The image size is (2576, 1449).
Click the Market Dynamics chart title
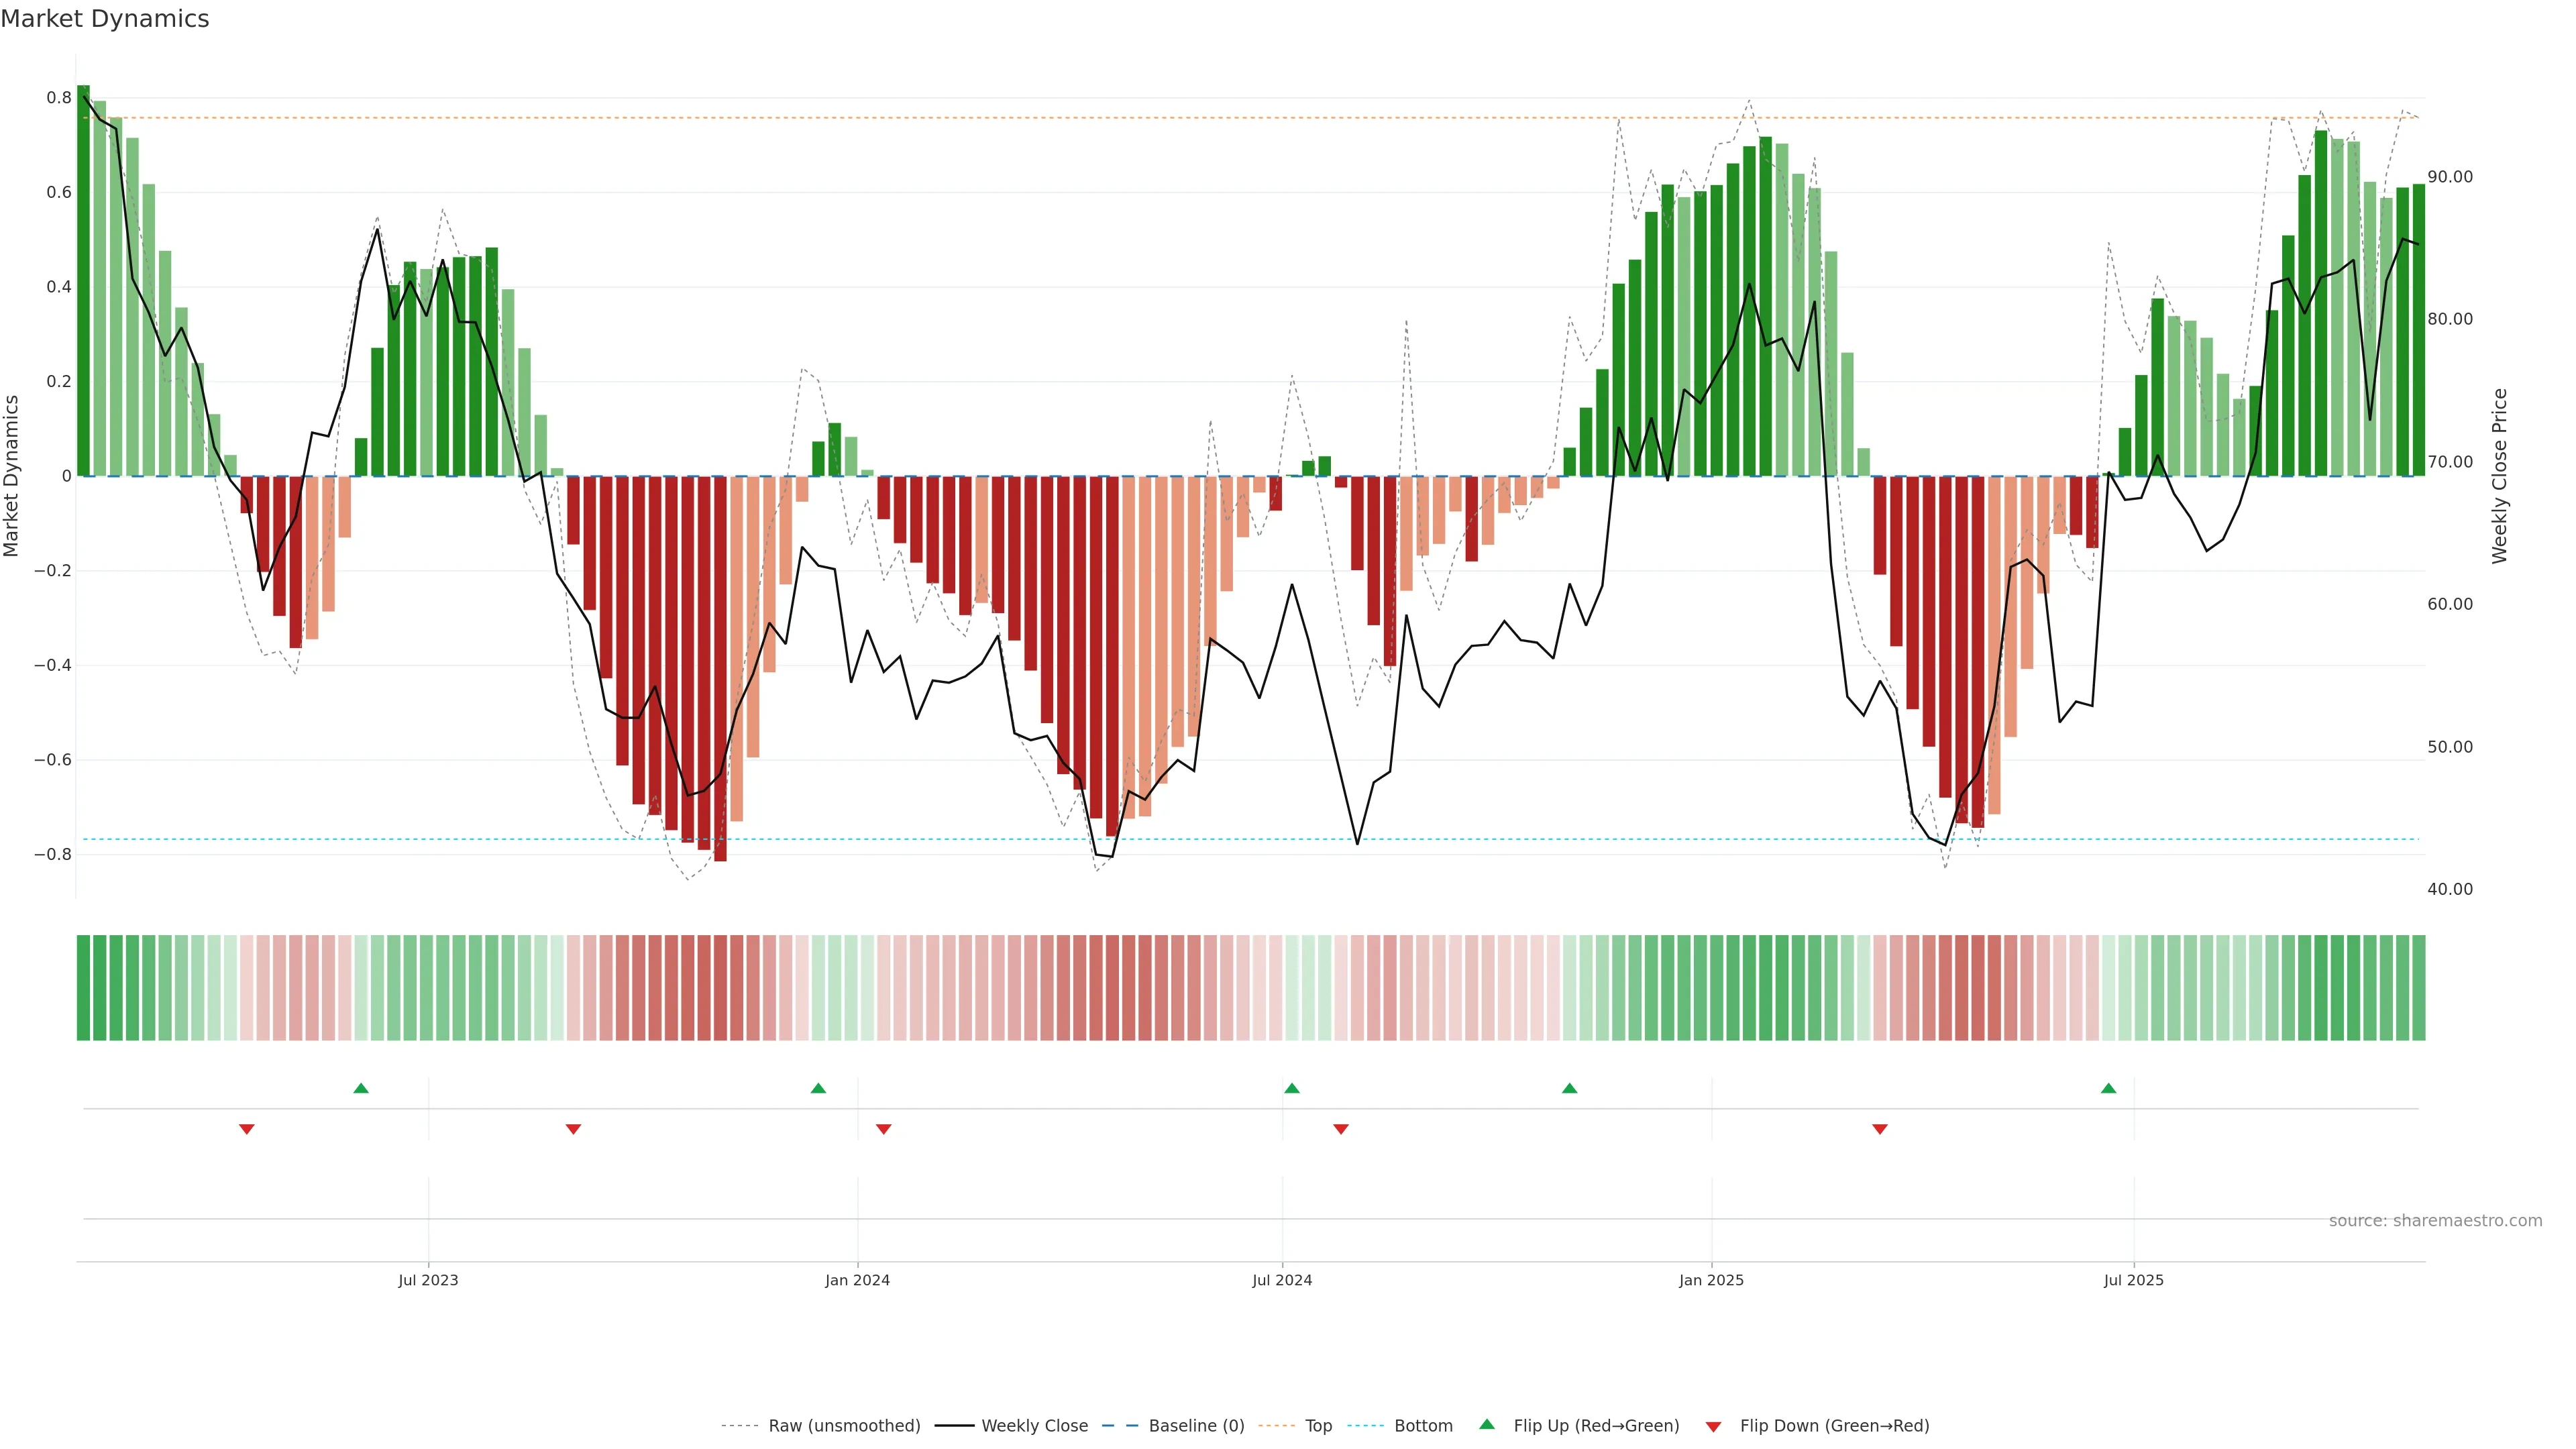tap(105, 19)
